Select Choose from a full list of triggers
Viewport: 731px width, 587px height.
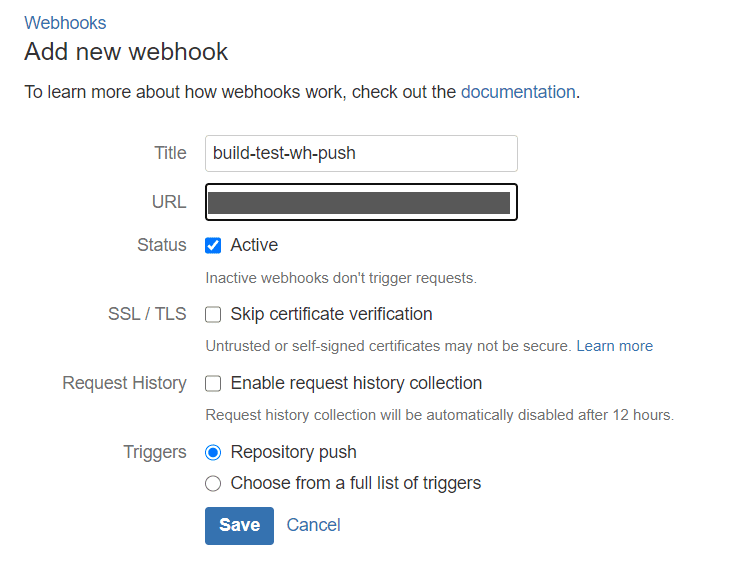[x=213, y=484]
